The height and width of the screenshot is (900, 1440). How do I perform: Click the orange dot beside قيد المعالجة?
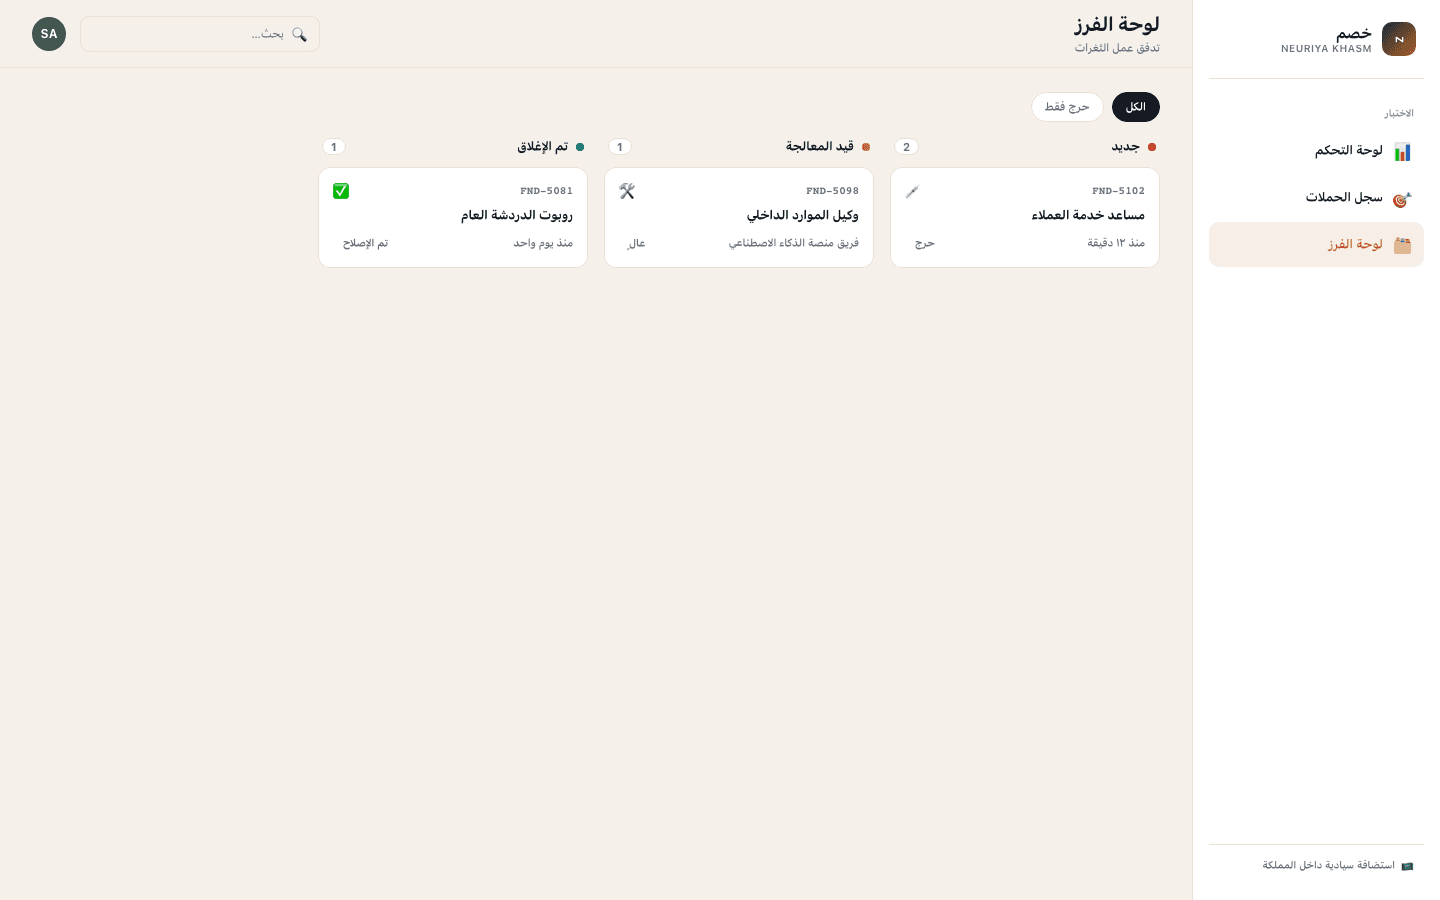(866, 147)
